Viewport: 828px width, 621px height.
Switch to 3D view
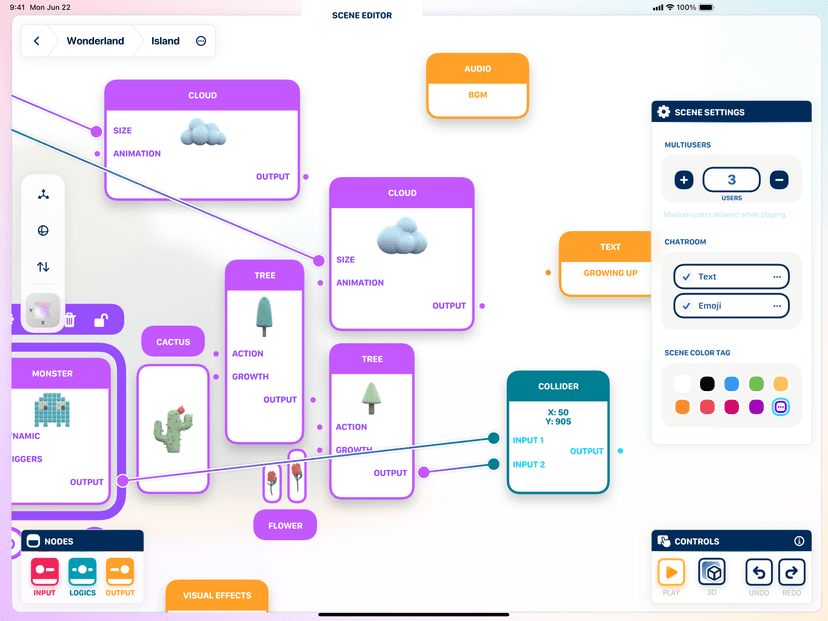pos(712,572)
